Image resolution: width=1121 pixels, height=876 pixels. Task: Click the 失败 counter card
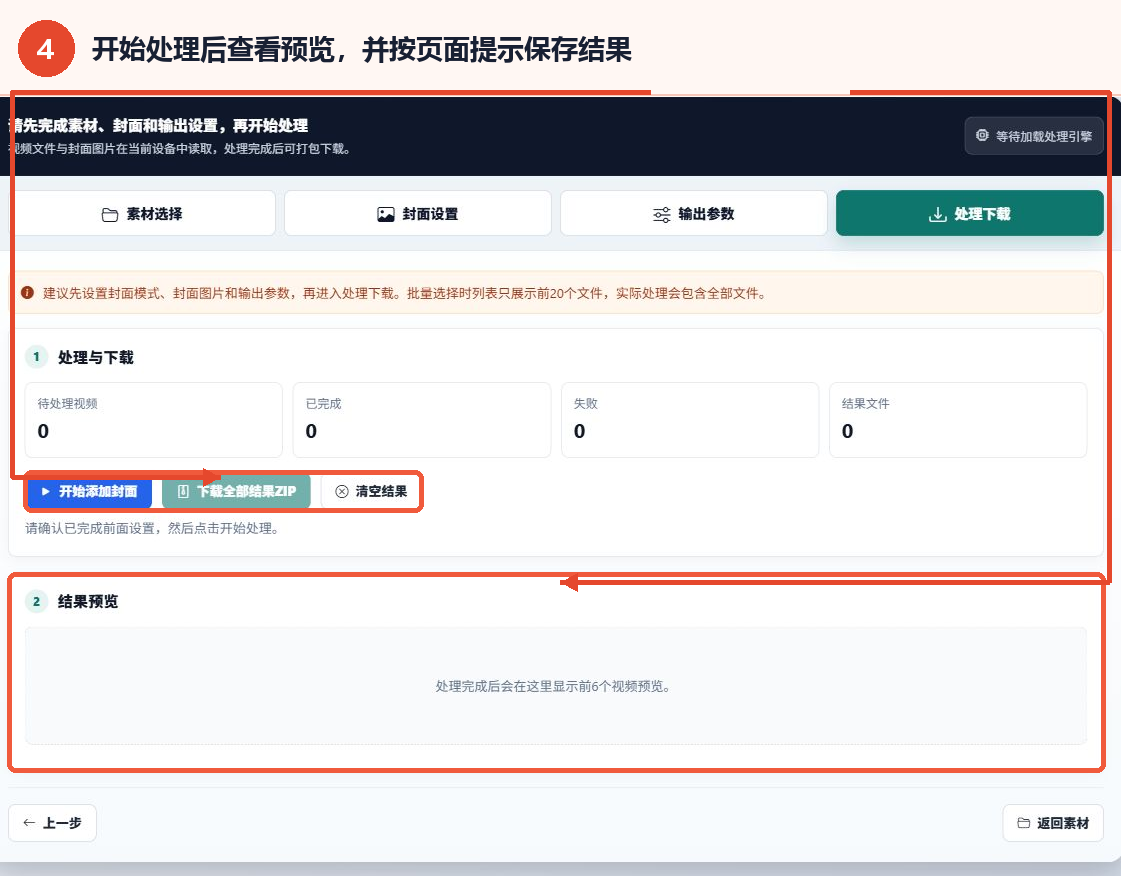tap(690, 420)
